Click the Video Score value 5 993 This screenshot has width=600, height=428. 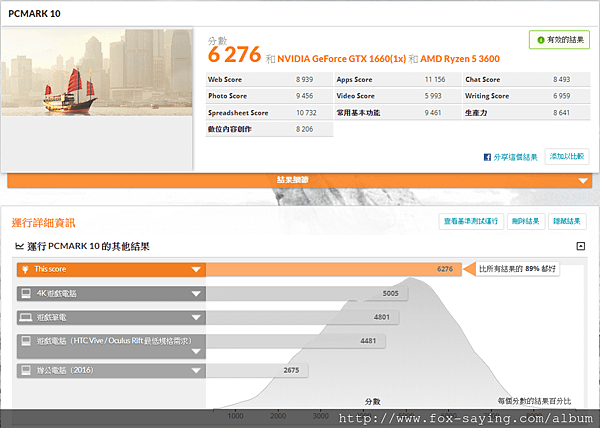click(433, 96)
